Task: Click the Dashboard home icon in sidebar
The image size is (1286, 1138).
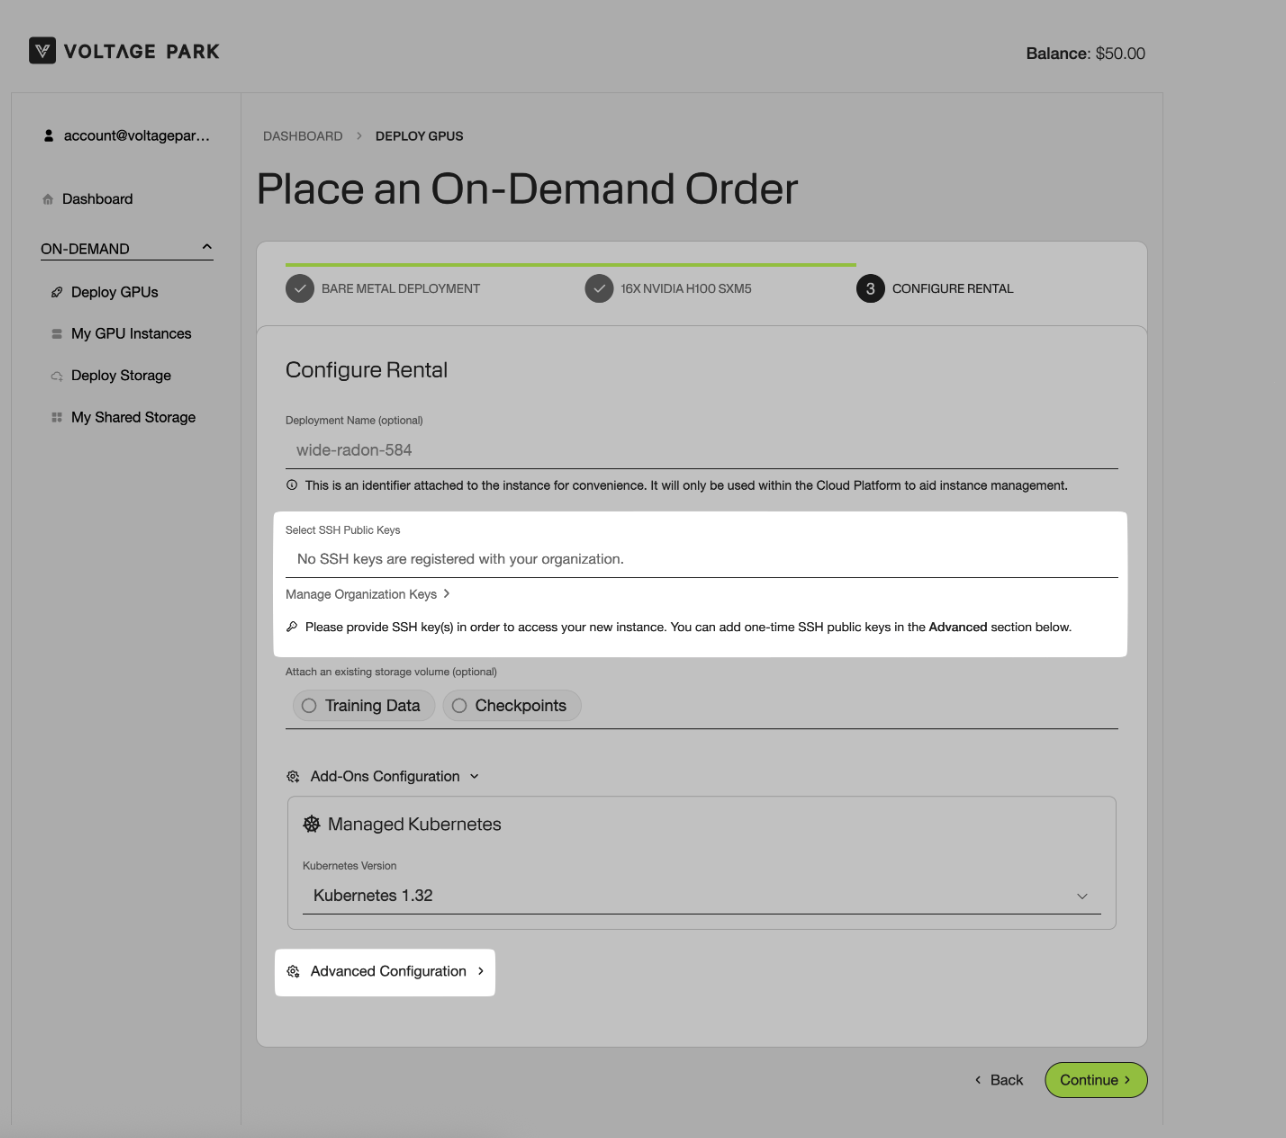Action: coord(48,200)
